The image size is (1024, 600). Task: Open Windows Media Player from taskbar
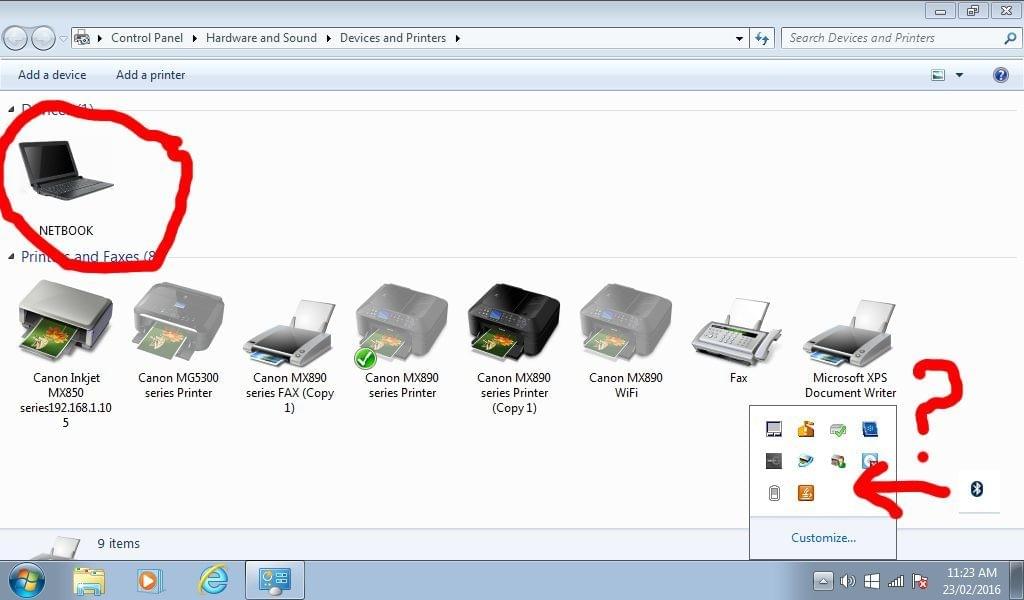point(150,581)
